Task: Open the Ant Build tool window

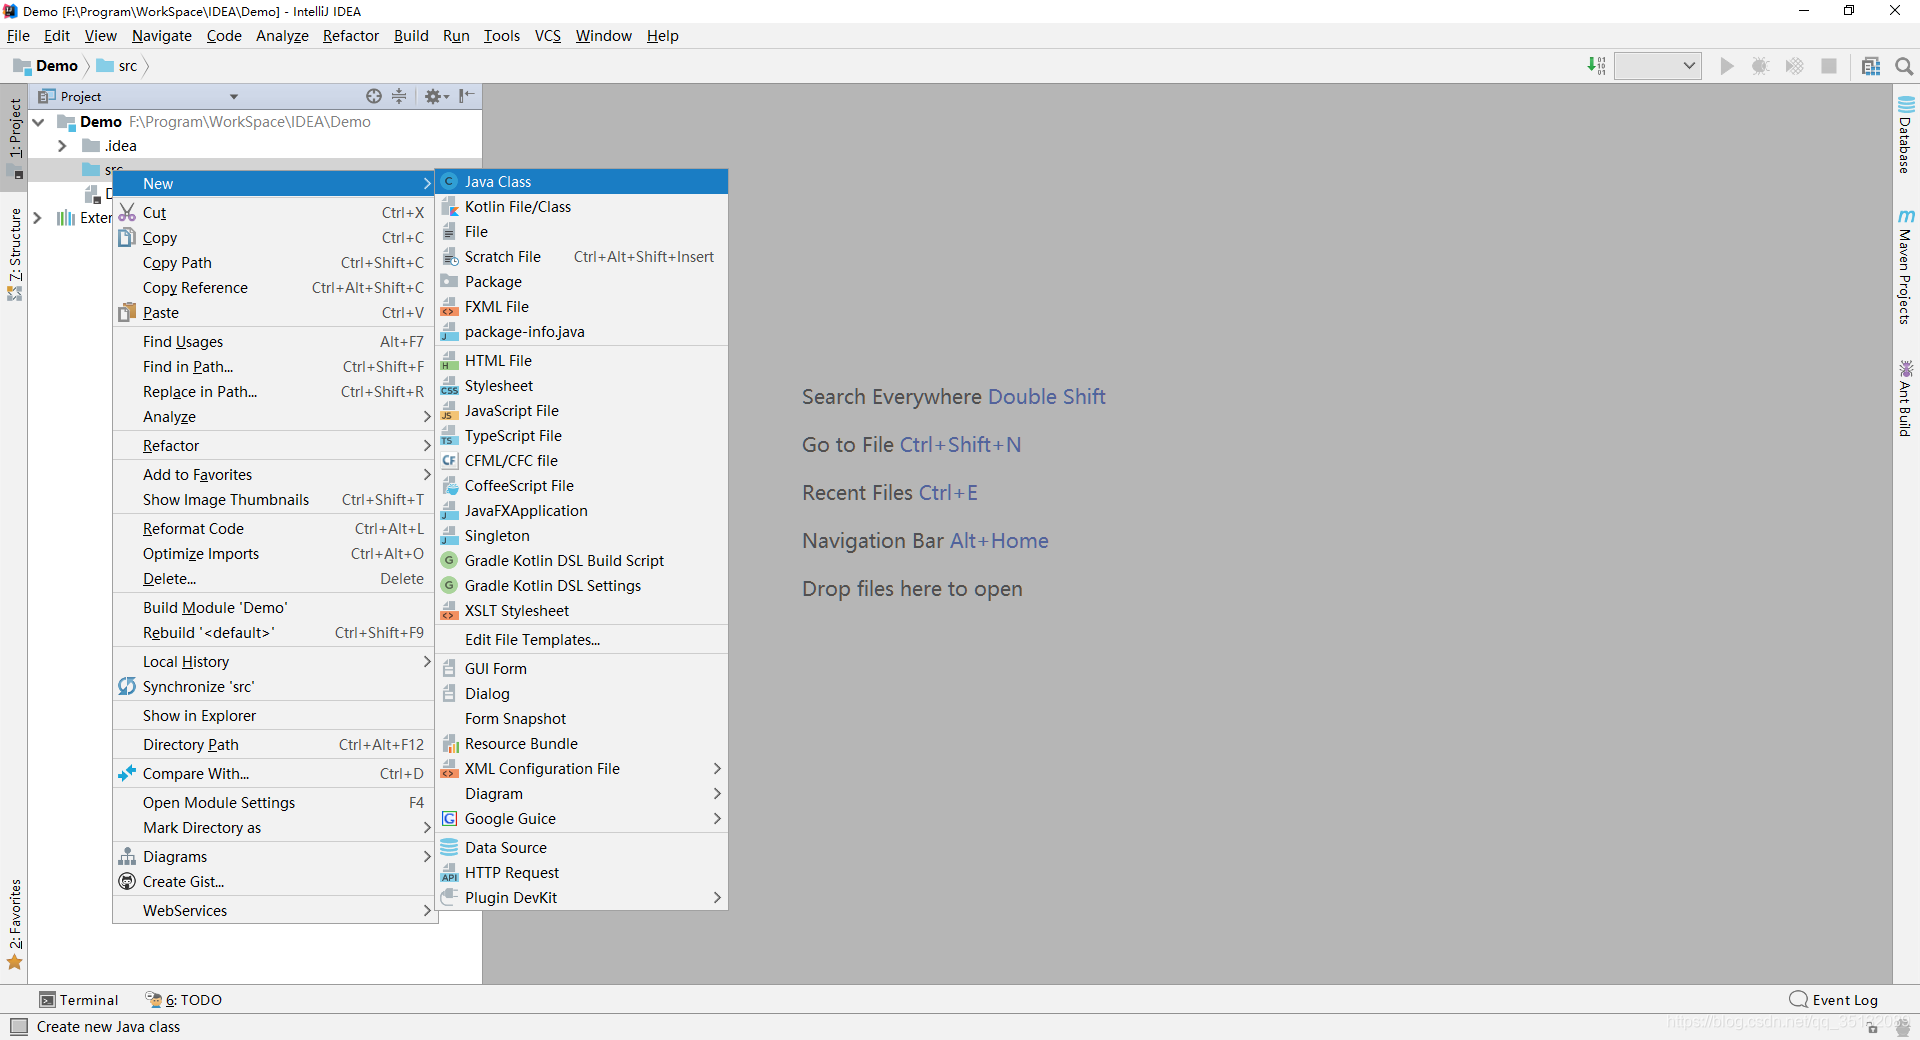Action: 1906,398
